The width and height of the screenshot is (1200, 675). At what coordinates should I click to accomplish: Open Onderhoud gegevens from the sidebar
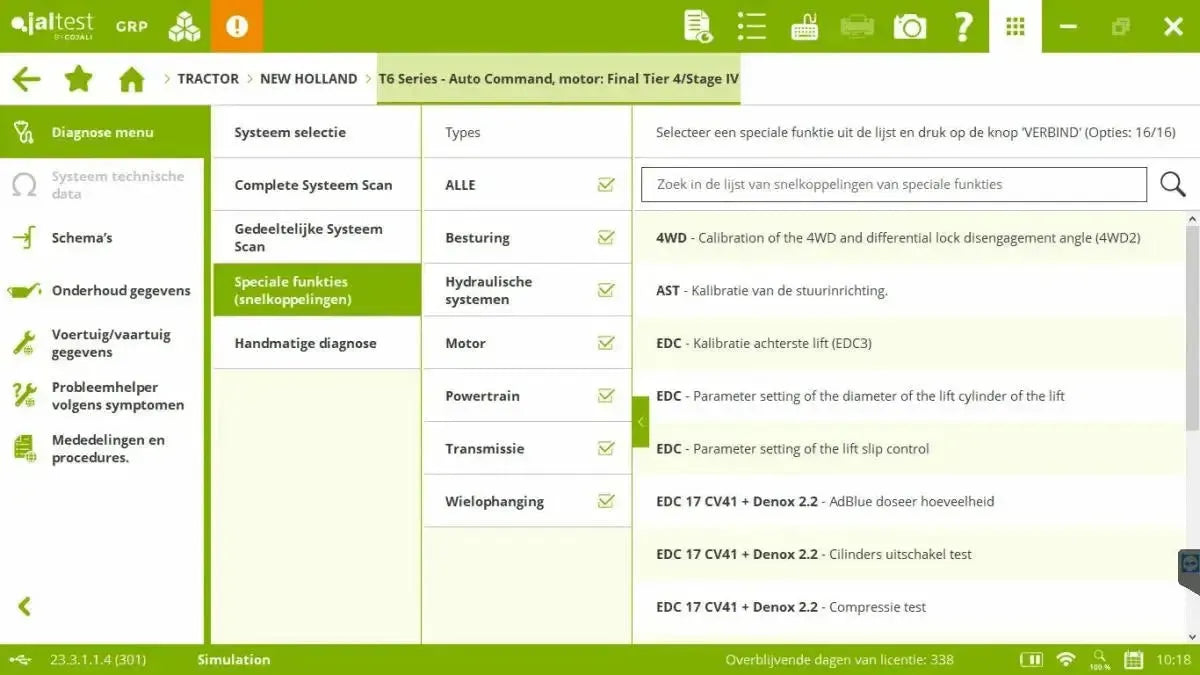(x=121, y=290)
